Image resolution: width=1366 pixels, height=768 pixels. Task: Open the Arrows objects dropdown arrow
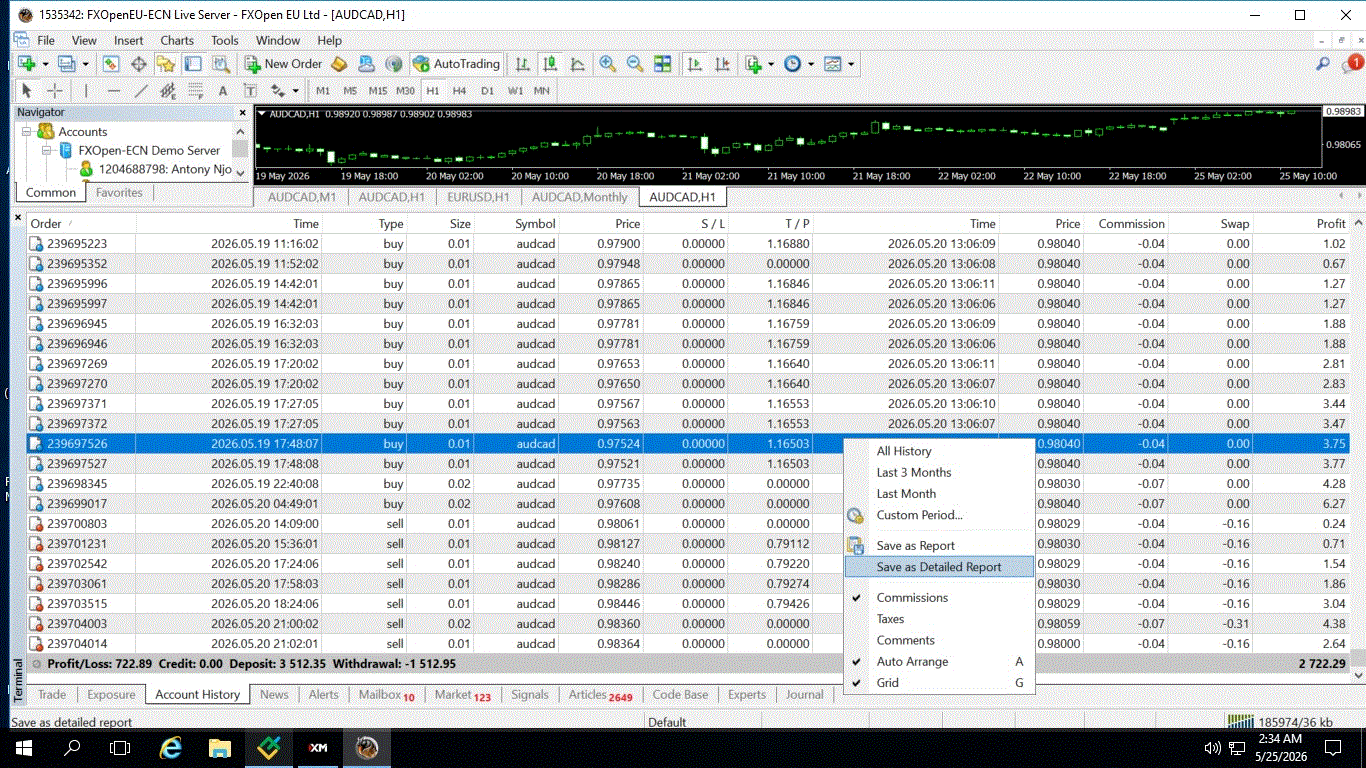tap(297, 90)
